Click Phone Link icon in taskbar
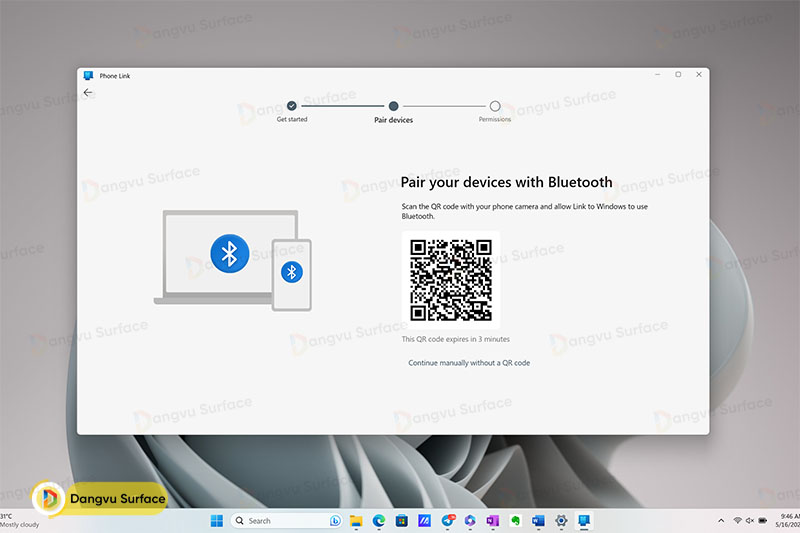The image size is (800, 533). [584, 521]
